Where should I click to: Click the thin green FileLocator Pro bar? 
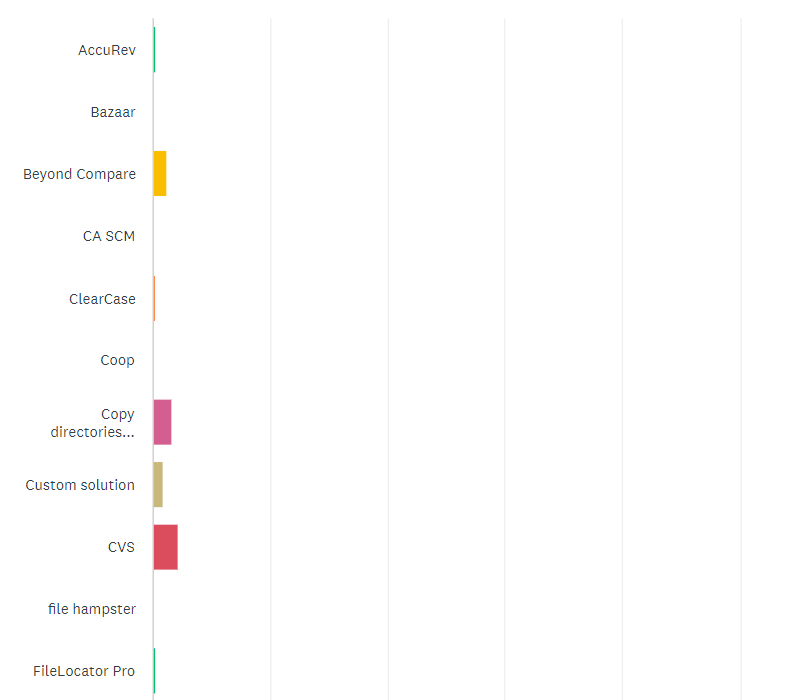(155, 671)
